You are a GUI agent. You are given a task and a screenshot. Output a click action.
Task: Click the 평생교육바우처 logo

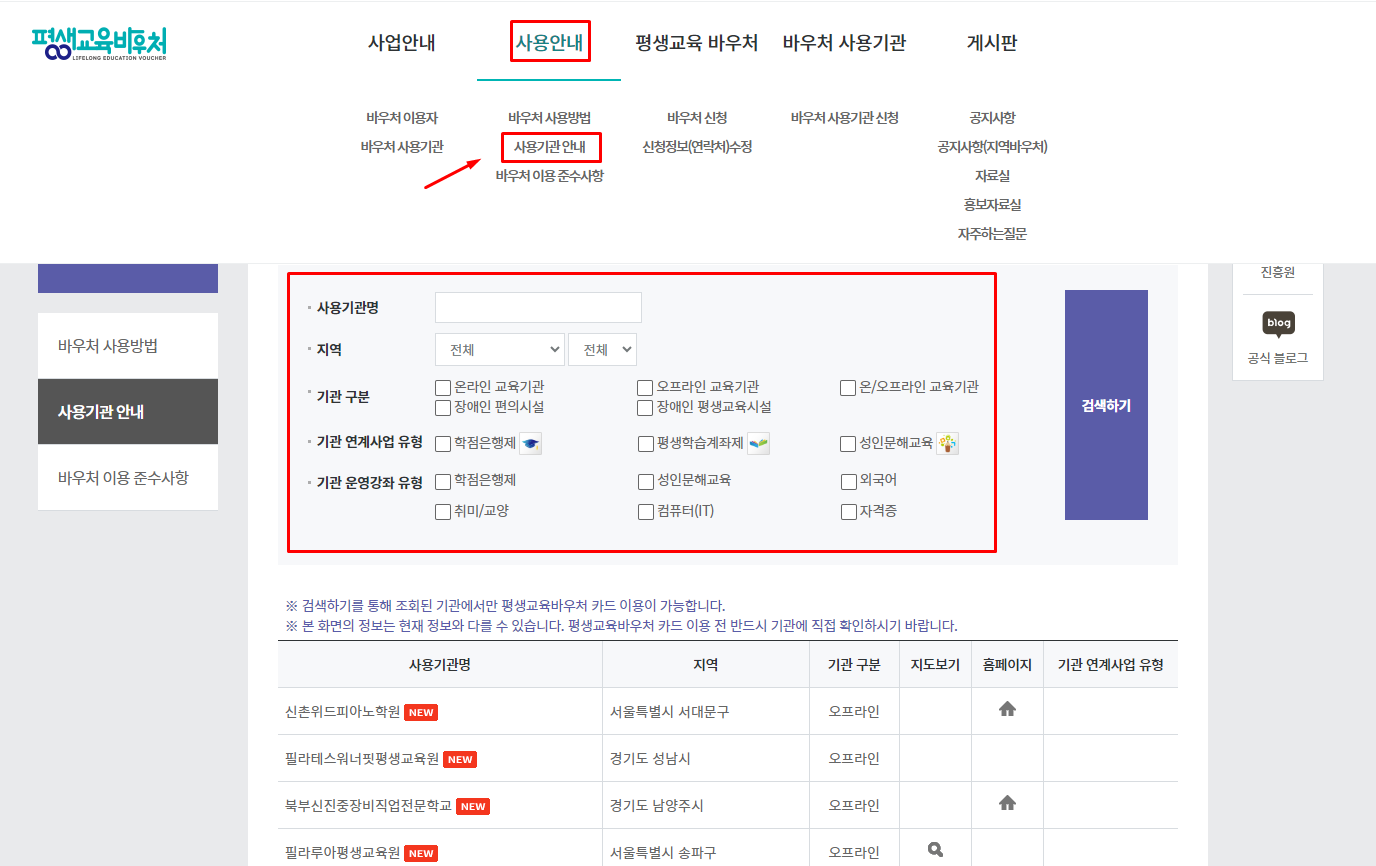tap(96, 42)
